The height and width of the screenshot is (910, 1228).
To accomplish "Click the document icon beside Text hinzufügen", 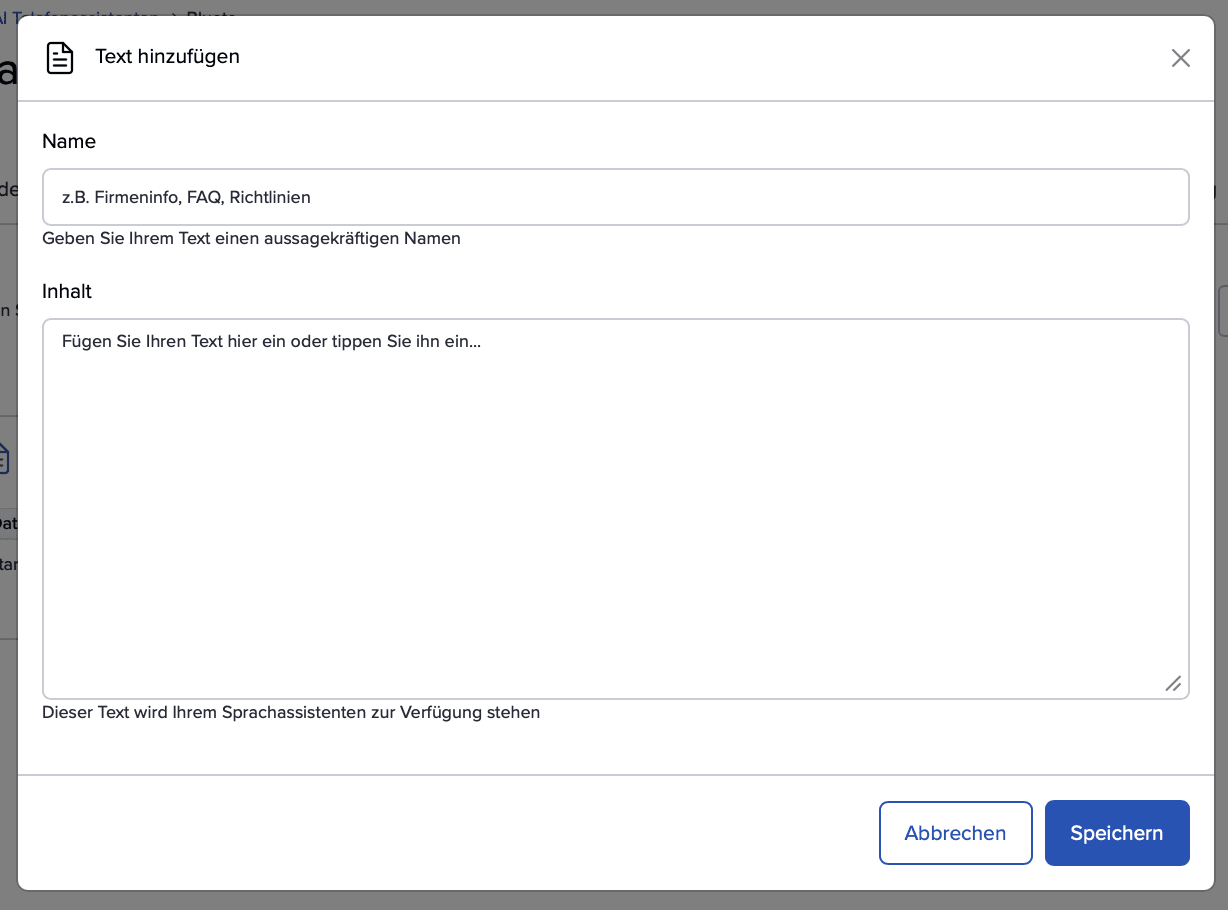I will 61,58.
